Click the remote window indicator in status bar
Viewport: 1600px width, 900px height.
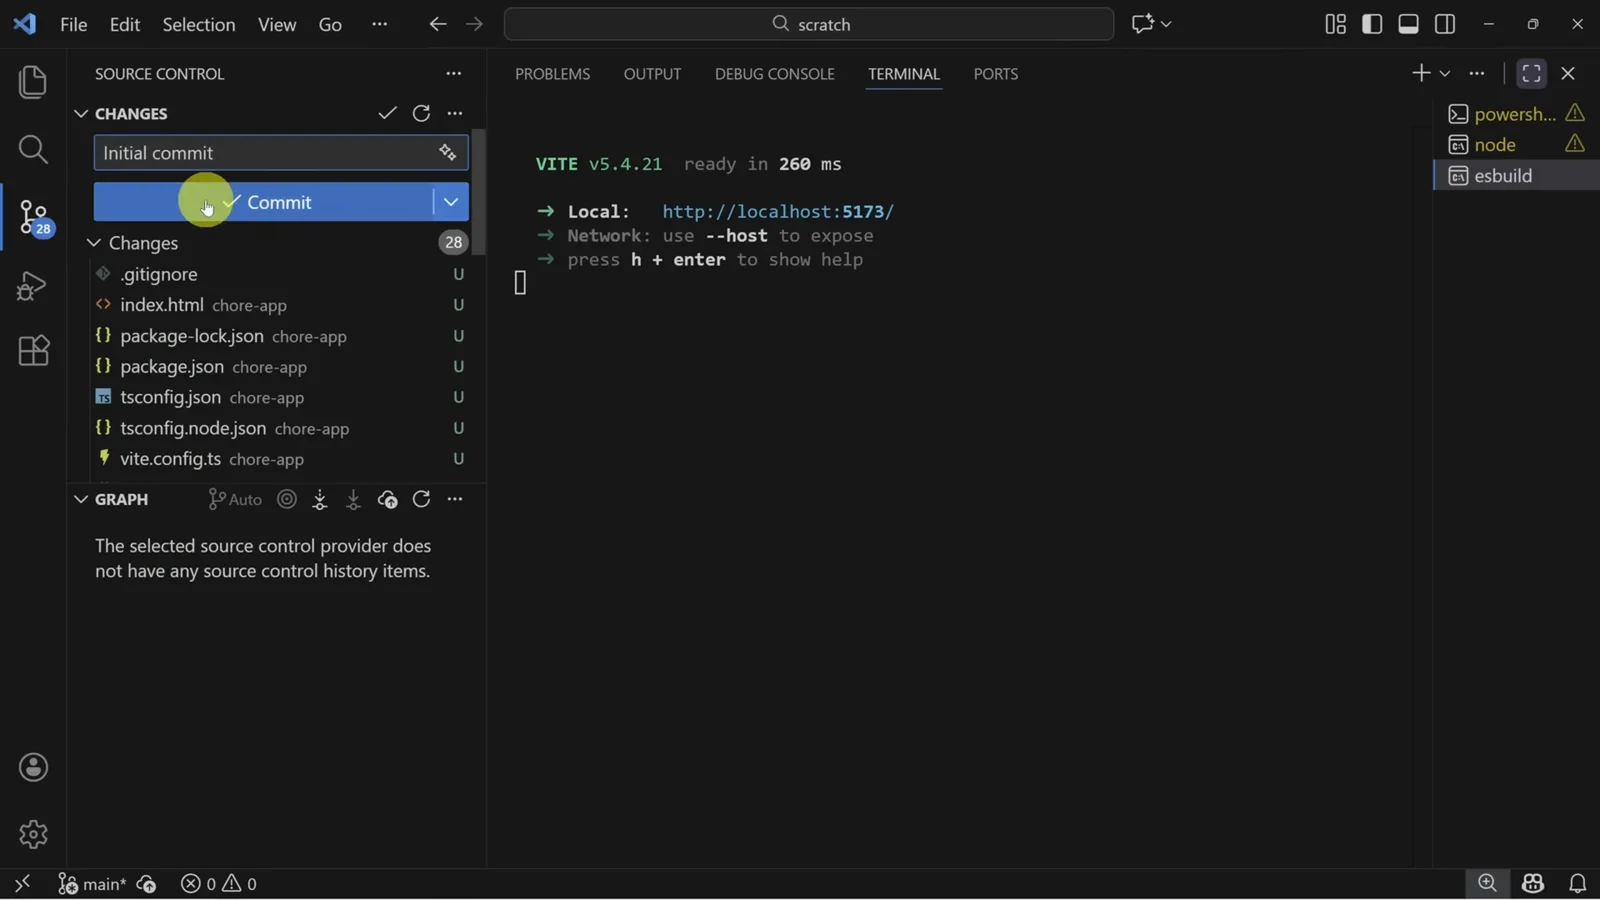pos(22,884)
